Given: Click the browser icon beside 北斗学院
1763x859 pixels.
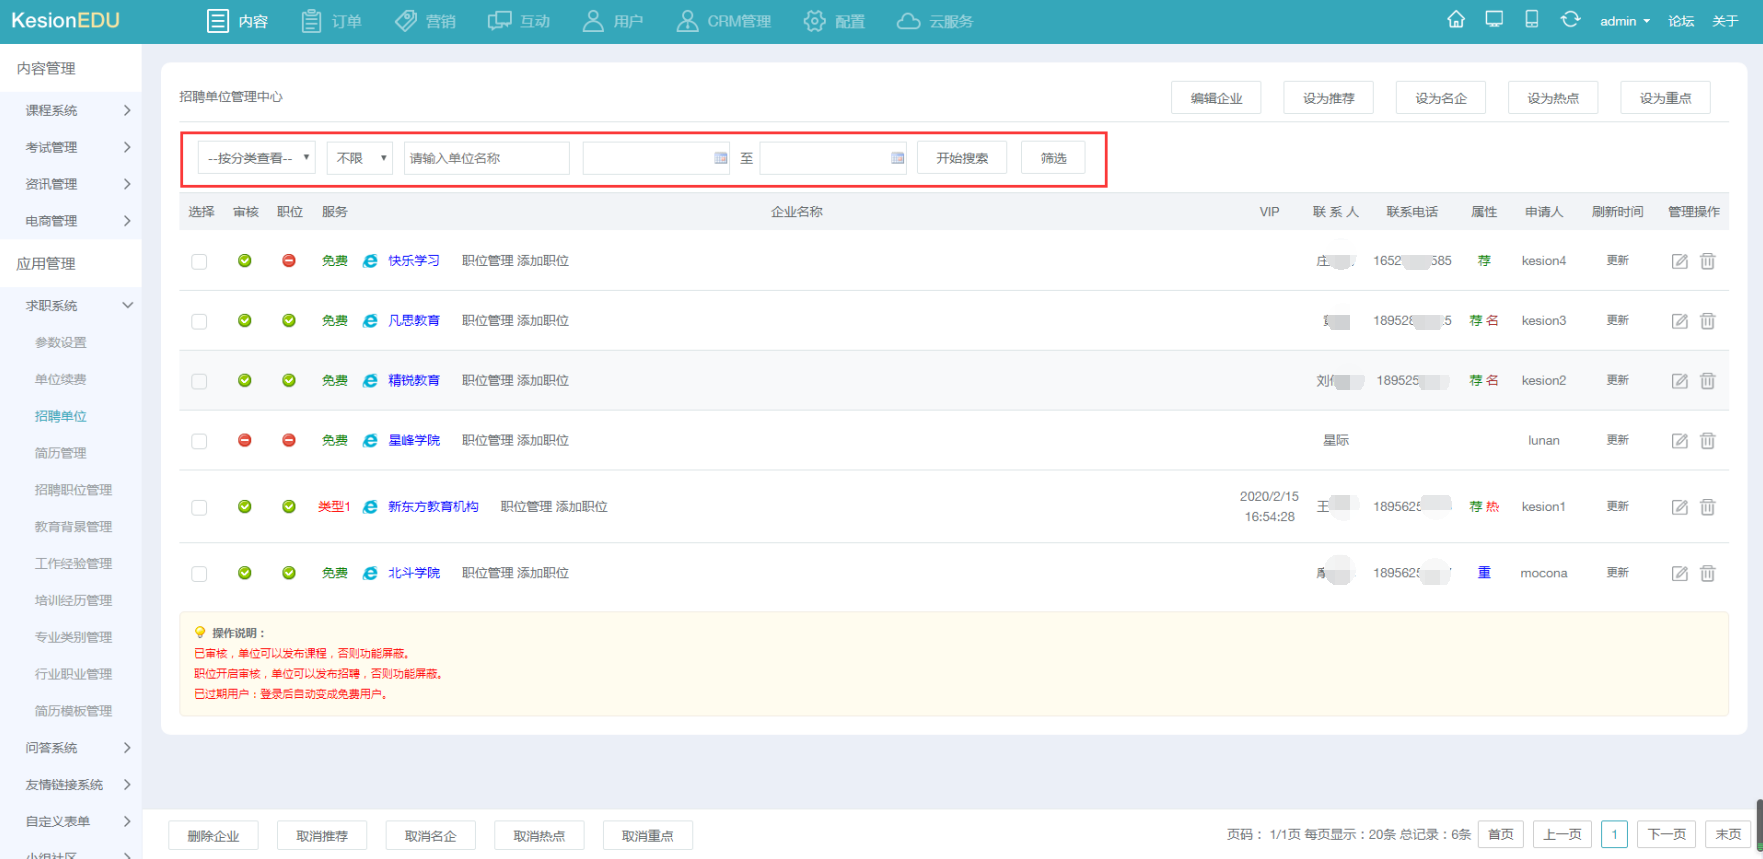Looking at the screenshot, I should point(370,573).
